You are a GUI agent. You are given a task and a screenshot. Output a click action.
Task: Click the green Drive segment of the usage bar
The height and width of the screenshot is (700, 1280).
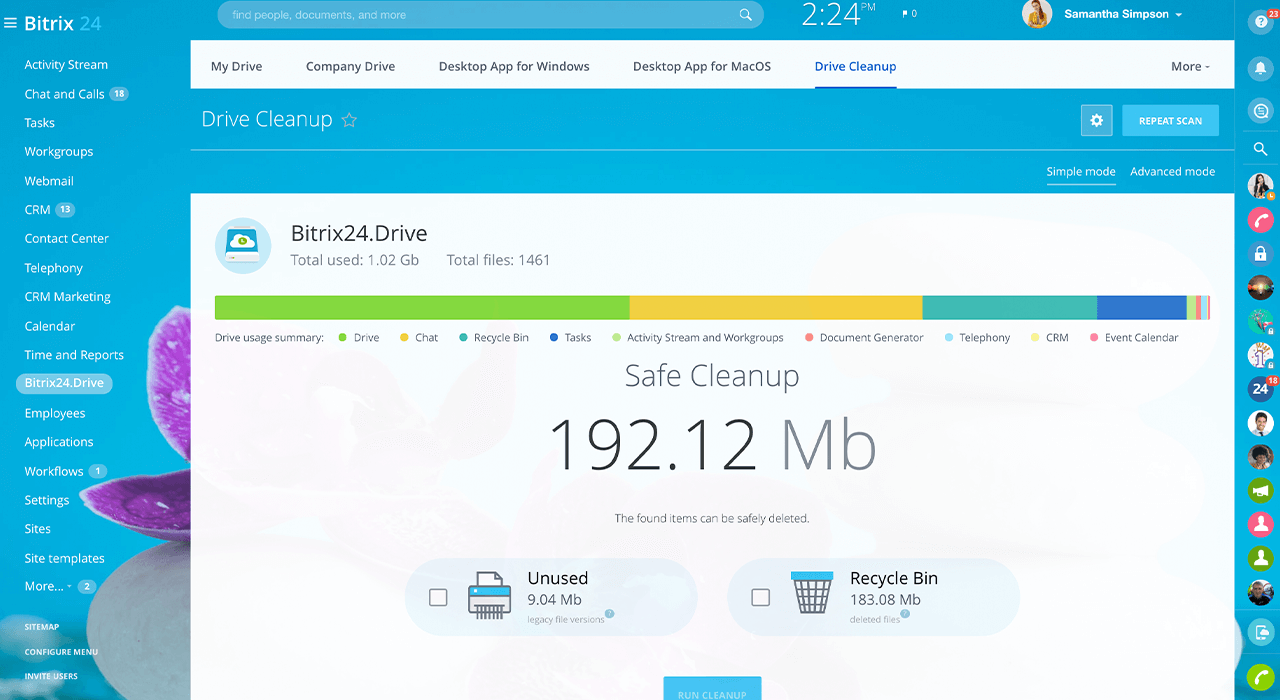pyautogui.click(x=422, y=308)
